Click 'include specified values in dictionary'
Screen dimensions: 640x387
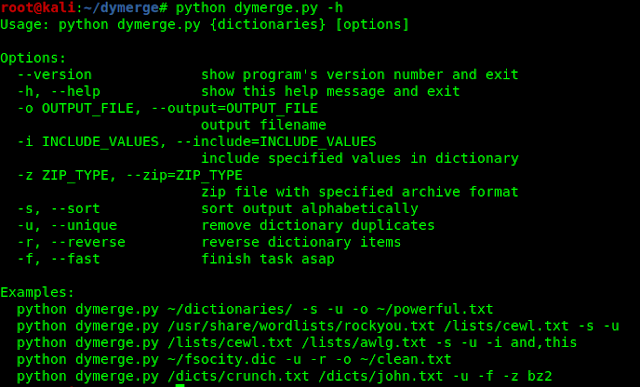click(x=360, y=158)
